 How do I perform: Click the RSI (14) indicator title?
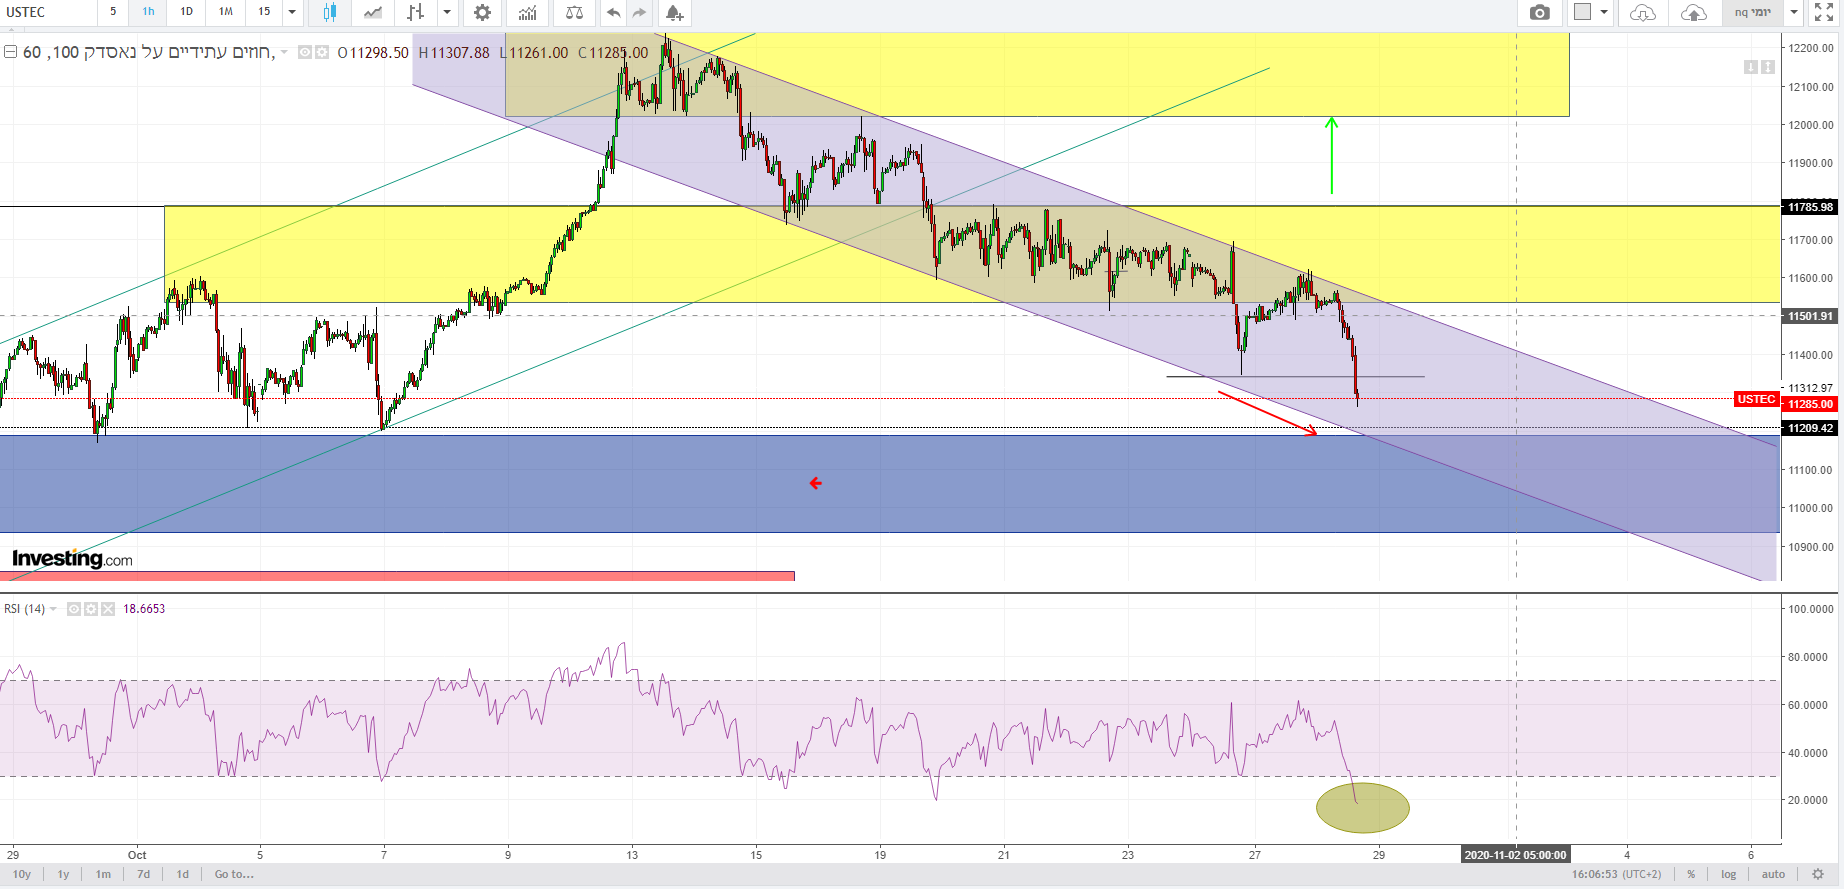coord(24,609)
